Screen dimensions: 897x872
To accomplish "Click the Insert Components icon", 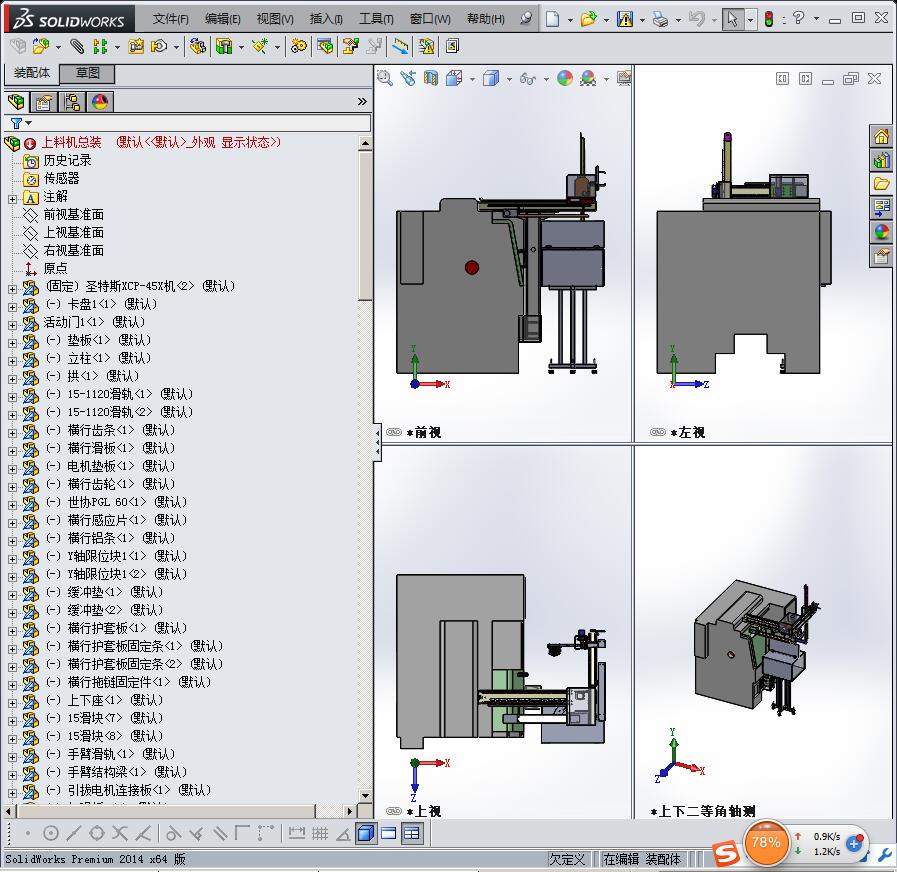I will point(40,46).
